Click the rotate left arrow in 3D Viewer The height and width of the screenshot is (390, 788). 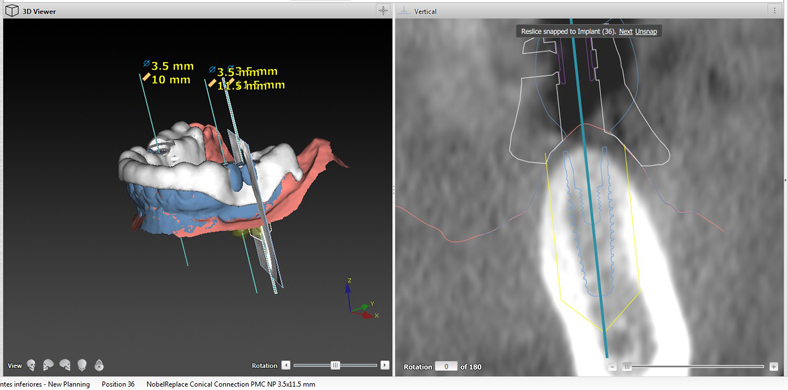pyautogui.click(x=285, y=365)
